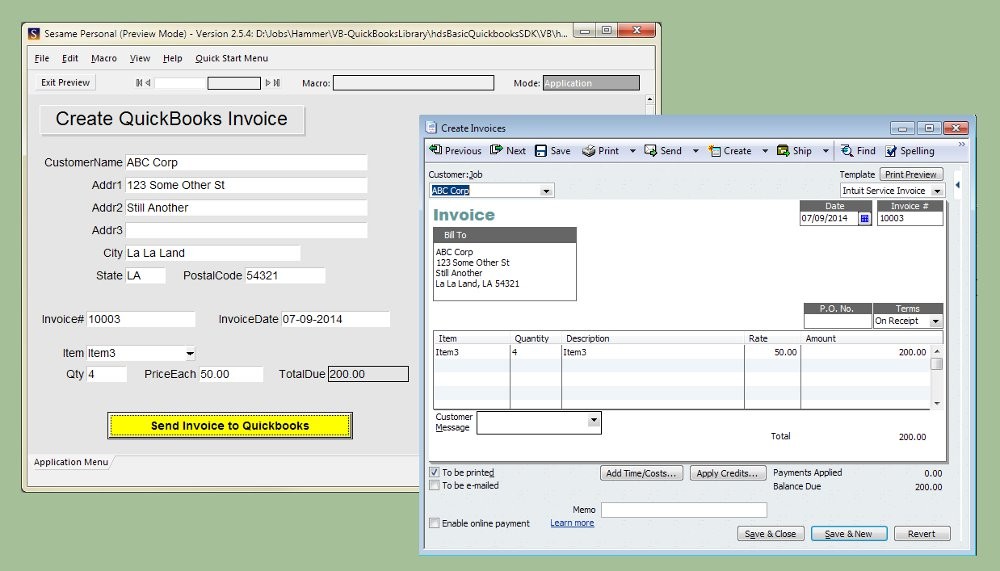Go to next record in Sesame toolbar
Screen dimensions: 1000x571
pyautogui.click(x=268, y=82)
